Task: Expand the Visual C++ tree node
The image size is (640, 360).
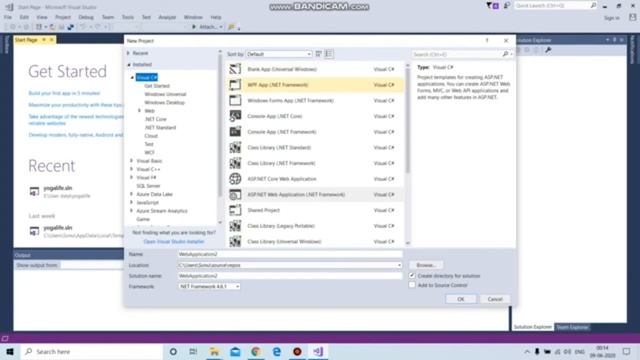Action: 131,169
